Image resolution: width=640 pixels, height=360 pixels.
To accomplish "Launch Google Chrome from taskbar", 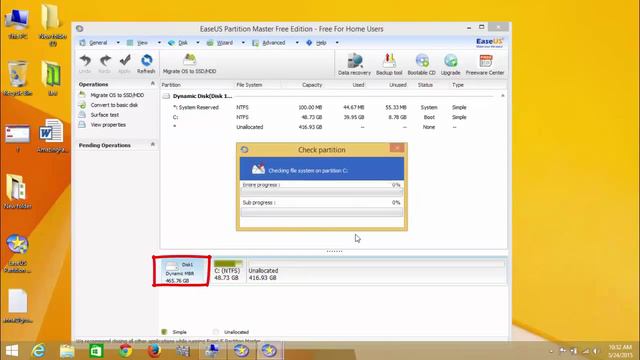I will point(126,351).
